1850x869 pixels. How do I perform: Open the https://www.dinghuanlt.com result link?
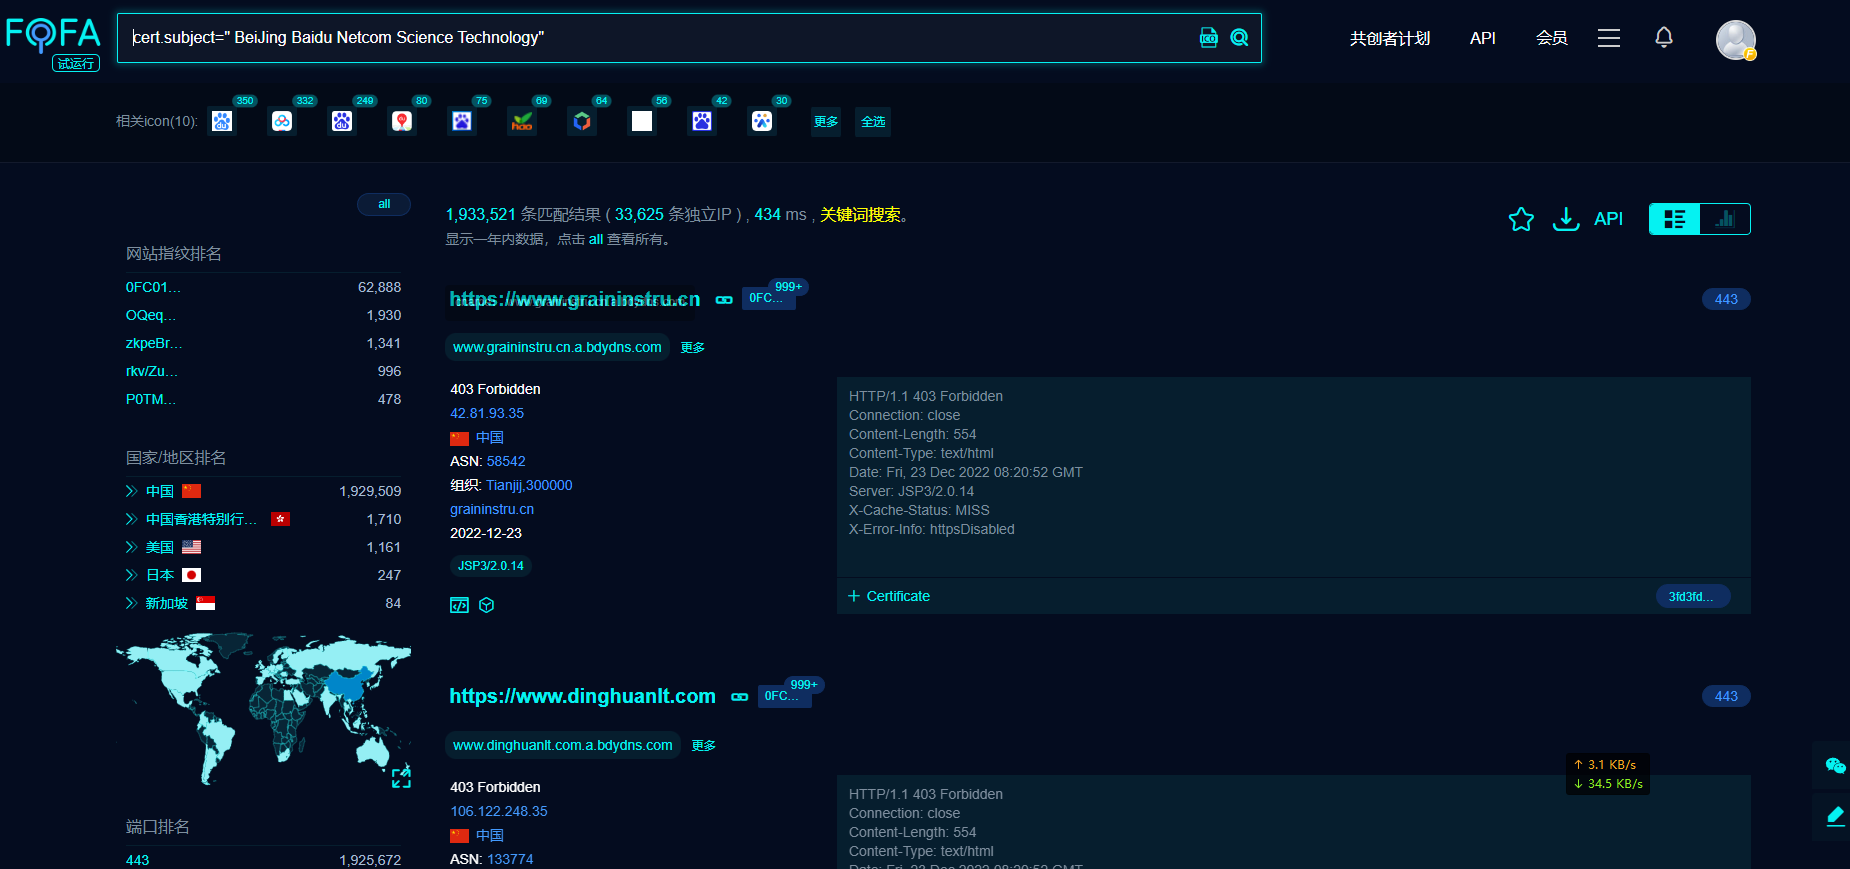582,696
